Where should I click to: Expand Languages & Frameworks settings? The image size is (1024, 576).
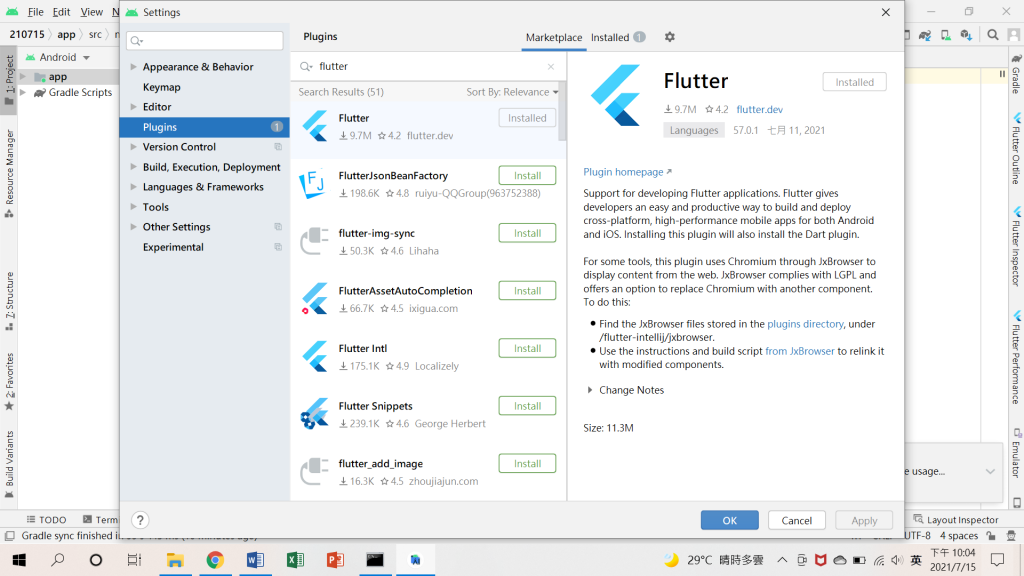133,187
